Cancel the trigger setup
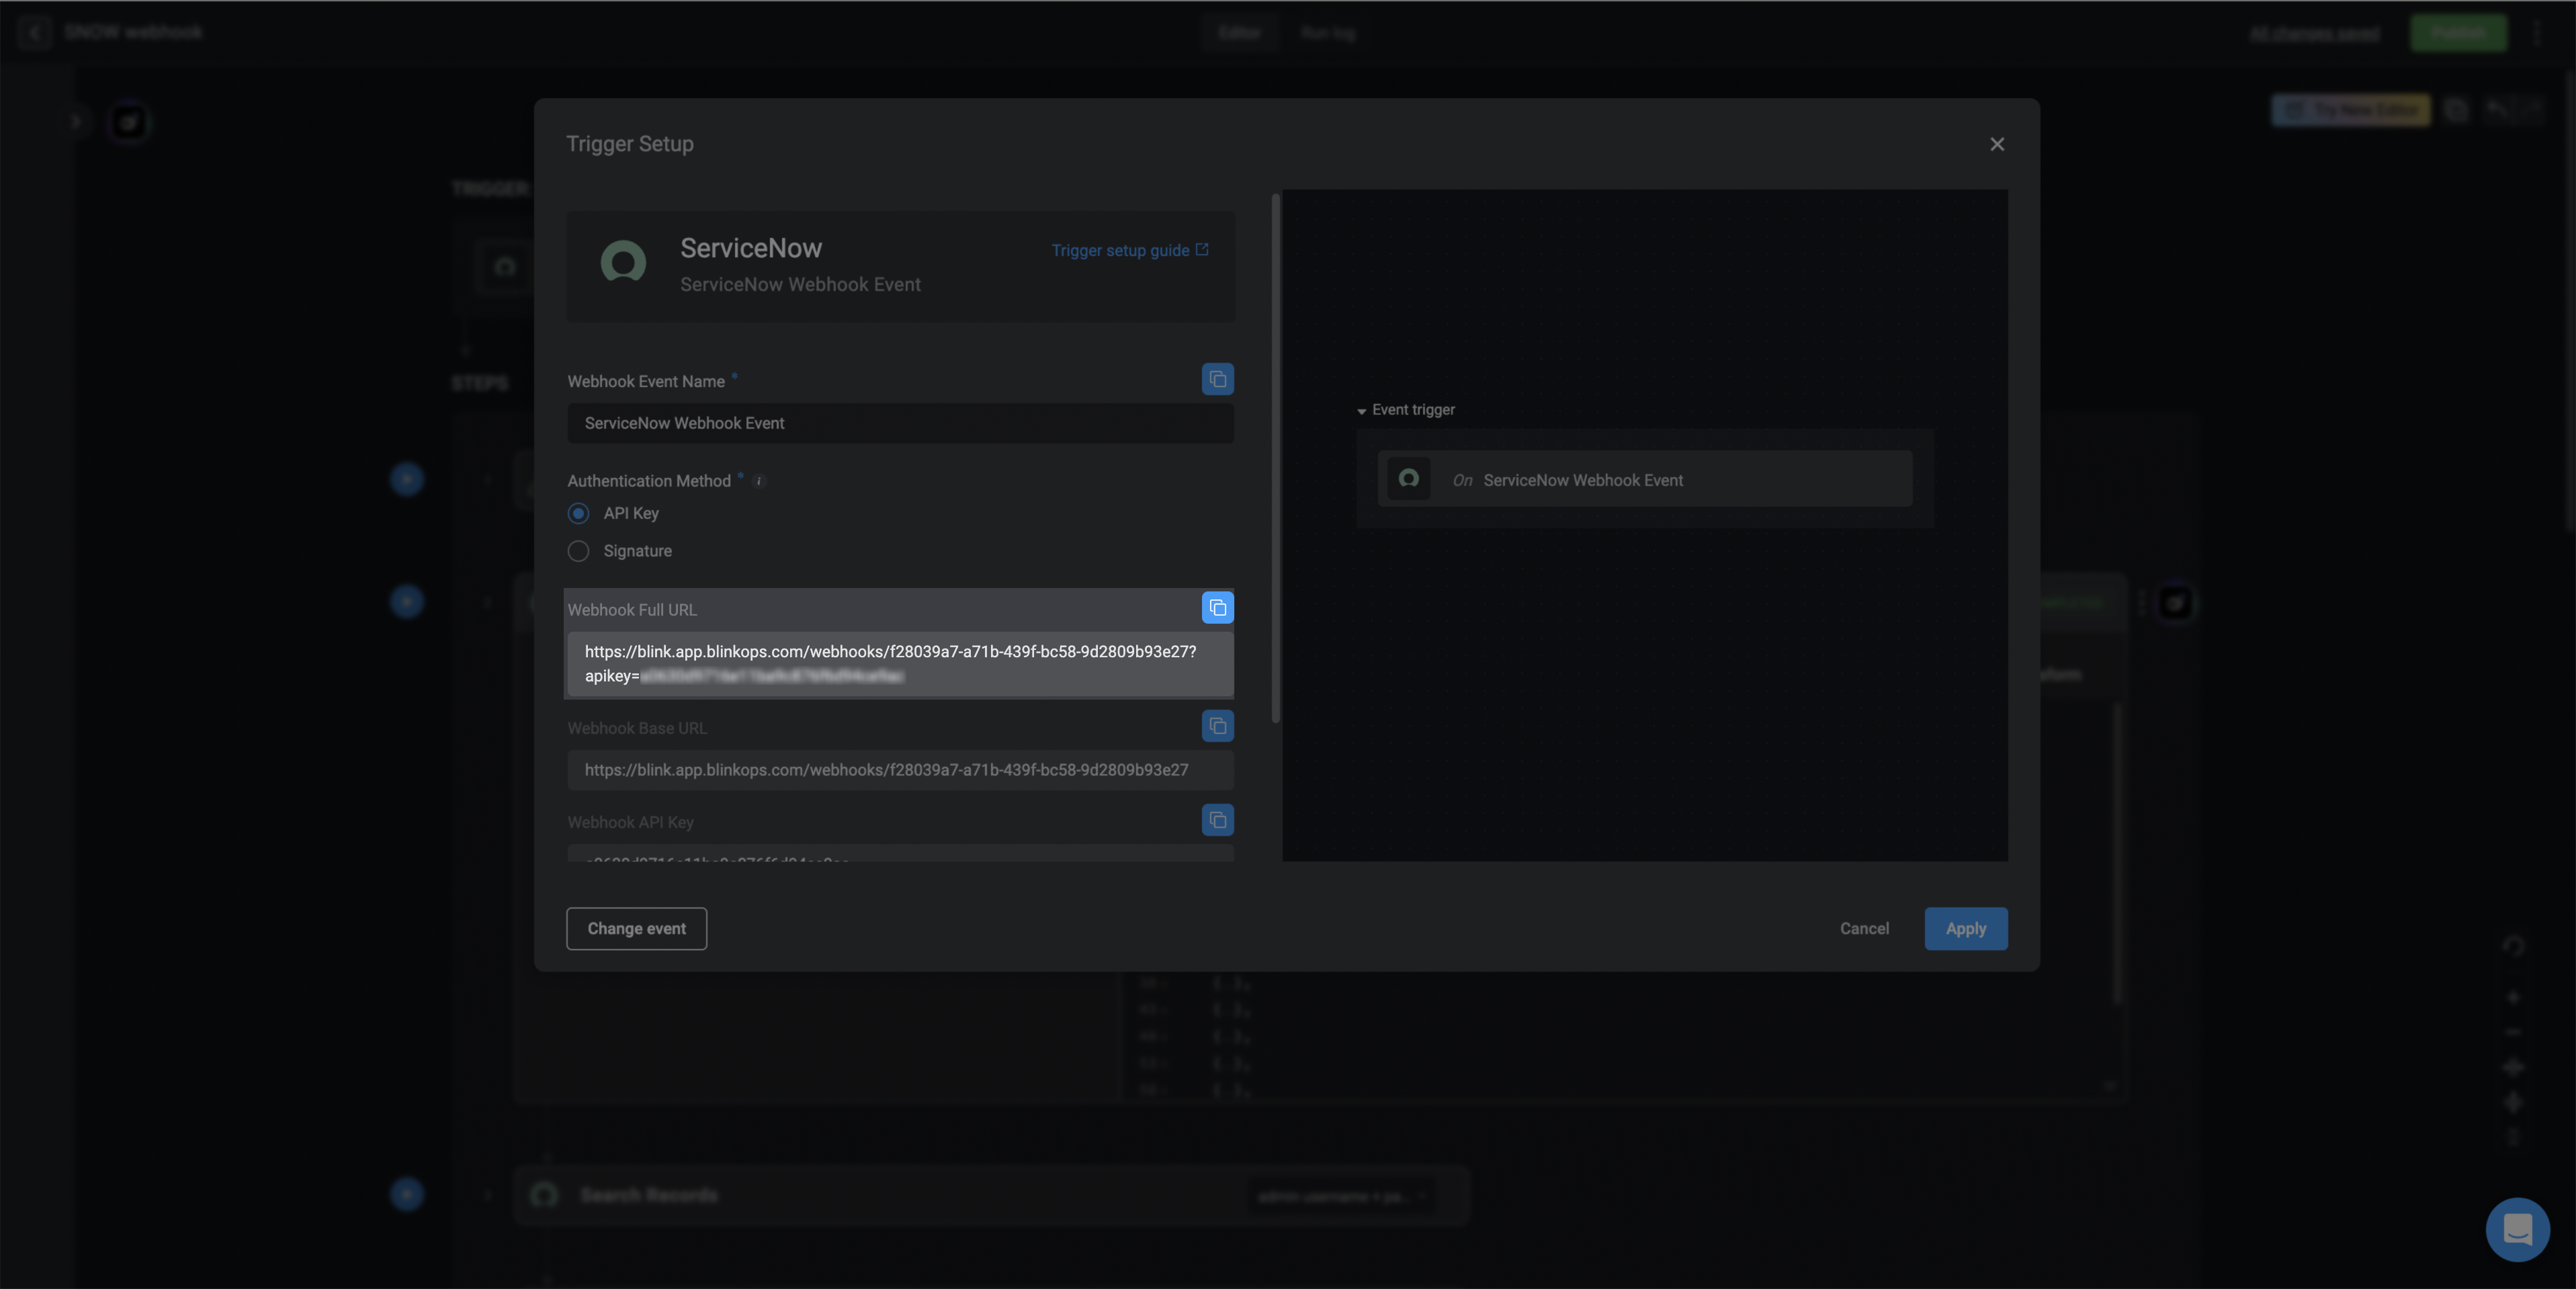This screenshot has height=1289, width=2576. pos(1864,928)
